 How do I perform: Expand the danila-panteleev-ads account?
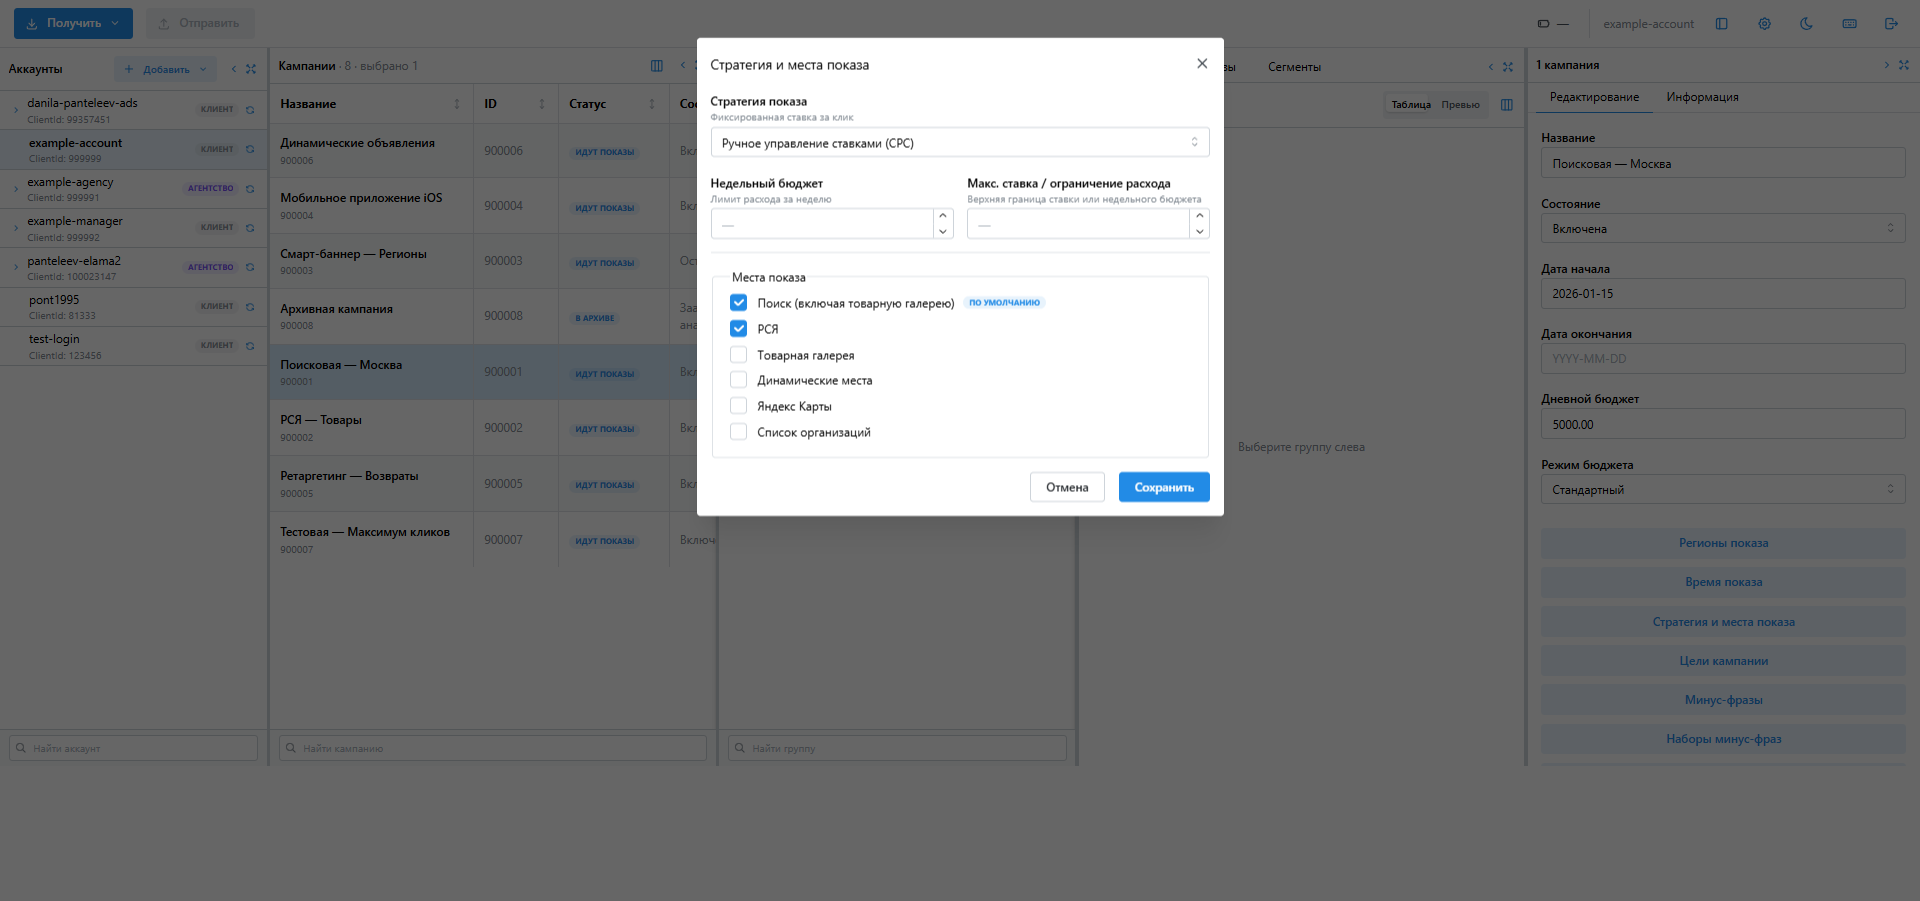tap(16, 110)
